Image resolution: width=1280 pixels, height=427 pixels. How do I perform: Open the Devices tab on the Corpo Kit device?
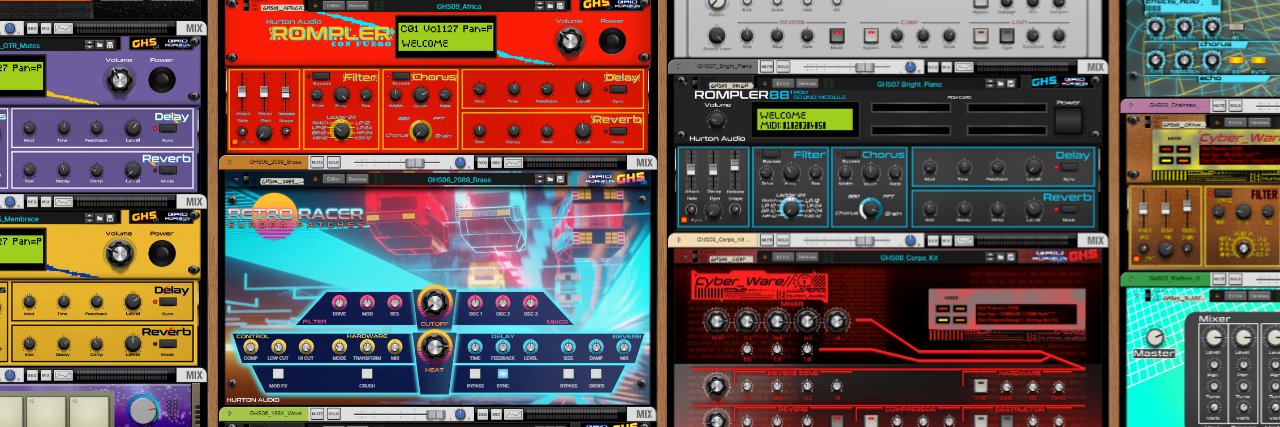click(806, 257)
